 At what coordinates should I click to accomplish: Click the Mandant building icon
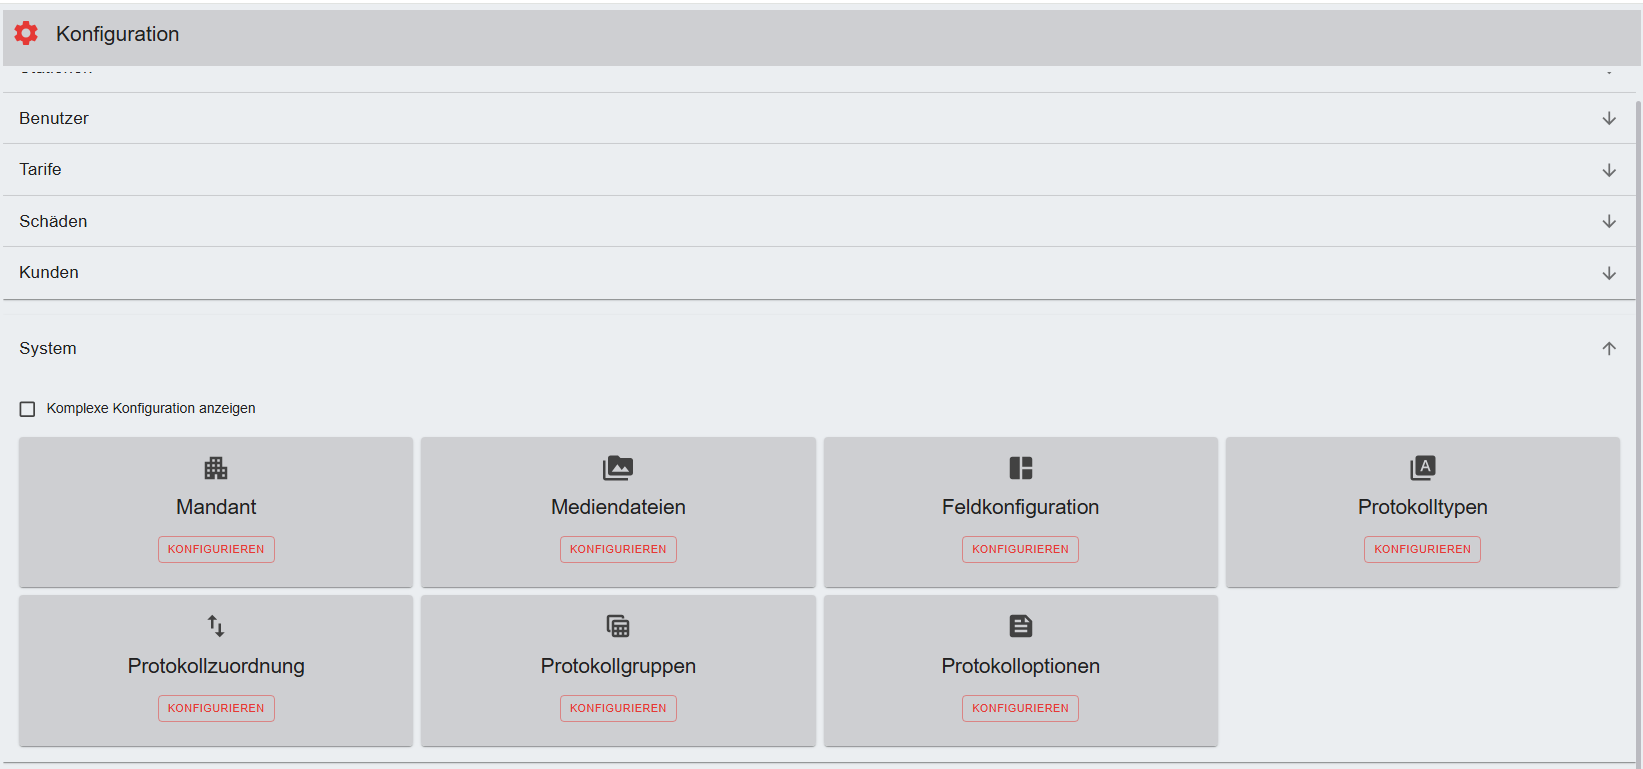point(216,468)
